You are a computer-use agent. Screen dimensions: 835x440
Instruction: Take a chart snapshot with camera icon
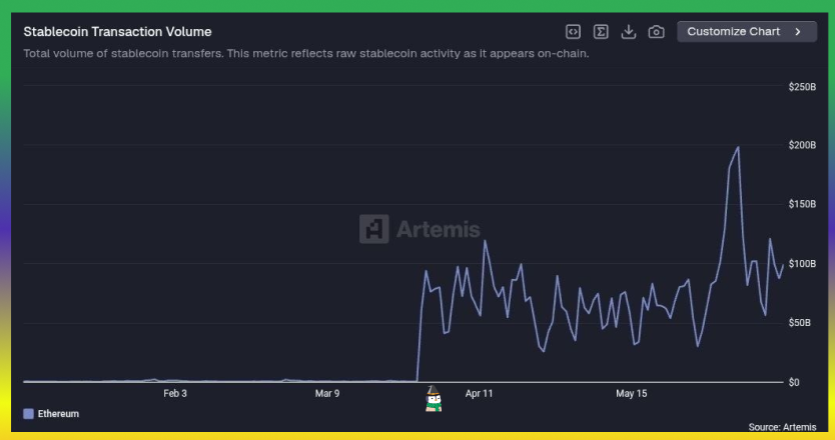click(x=656, y=32)
